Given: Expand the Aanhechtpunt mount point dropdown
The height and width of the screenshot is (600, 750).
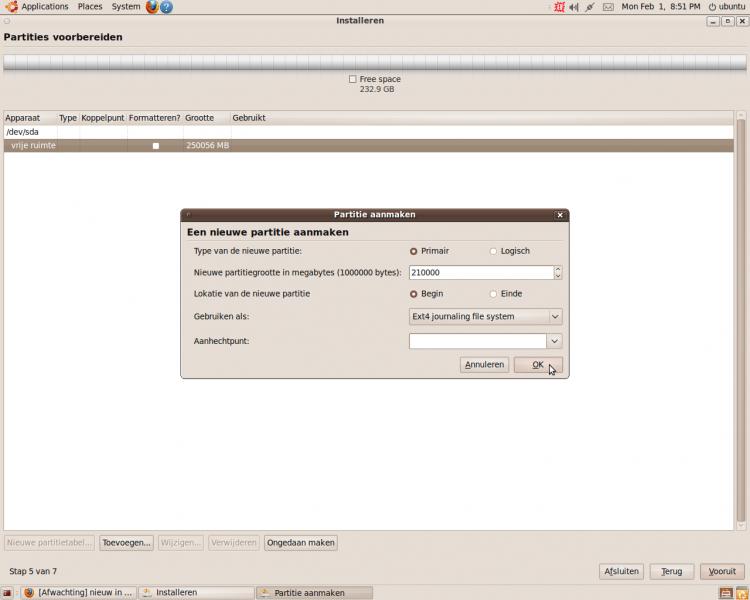Looking at the screenshot, I should (x=555, y=342).
